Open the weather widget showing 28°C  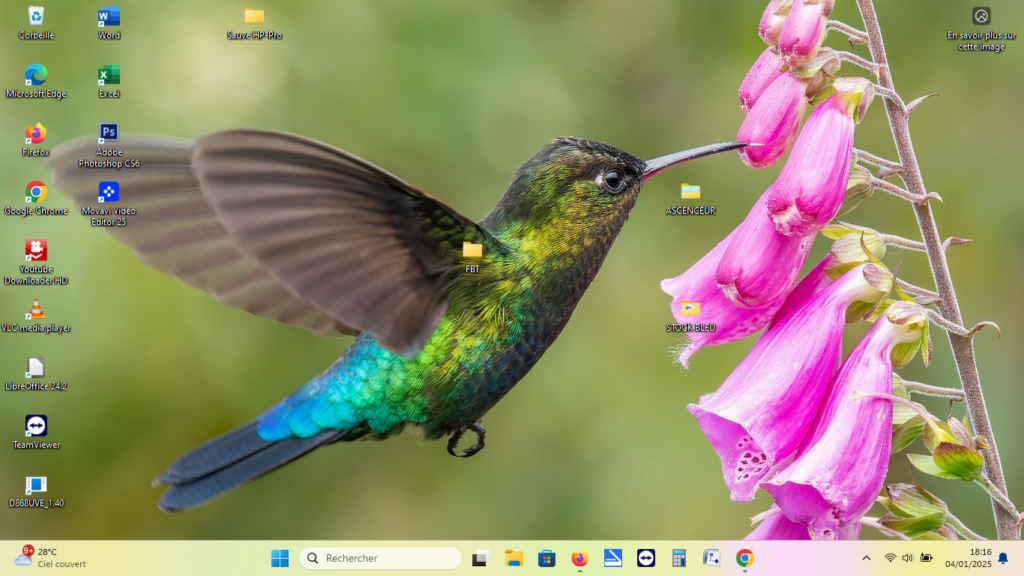point(50,558)
